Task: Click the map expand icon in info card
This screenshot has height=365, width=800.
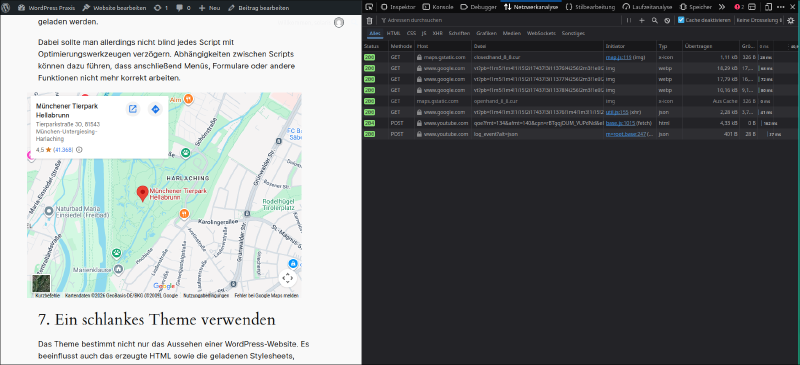Action: 133,109
